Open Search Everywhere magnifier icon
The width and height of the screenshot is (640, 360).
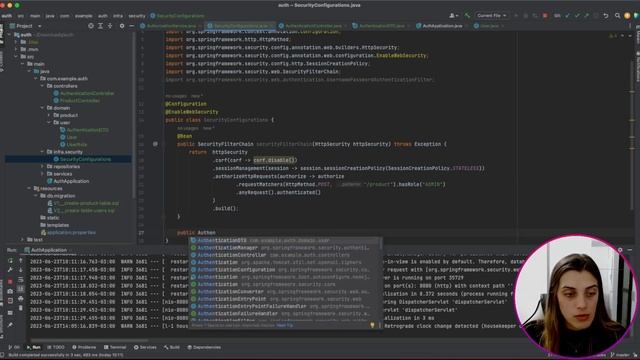(617, 16)
